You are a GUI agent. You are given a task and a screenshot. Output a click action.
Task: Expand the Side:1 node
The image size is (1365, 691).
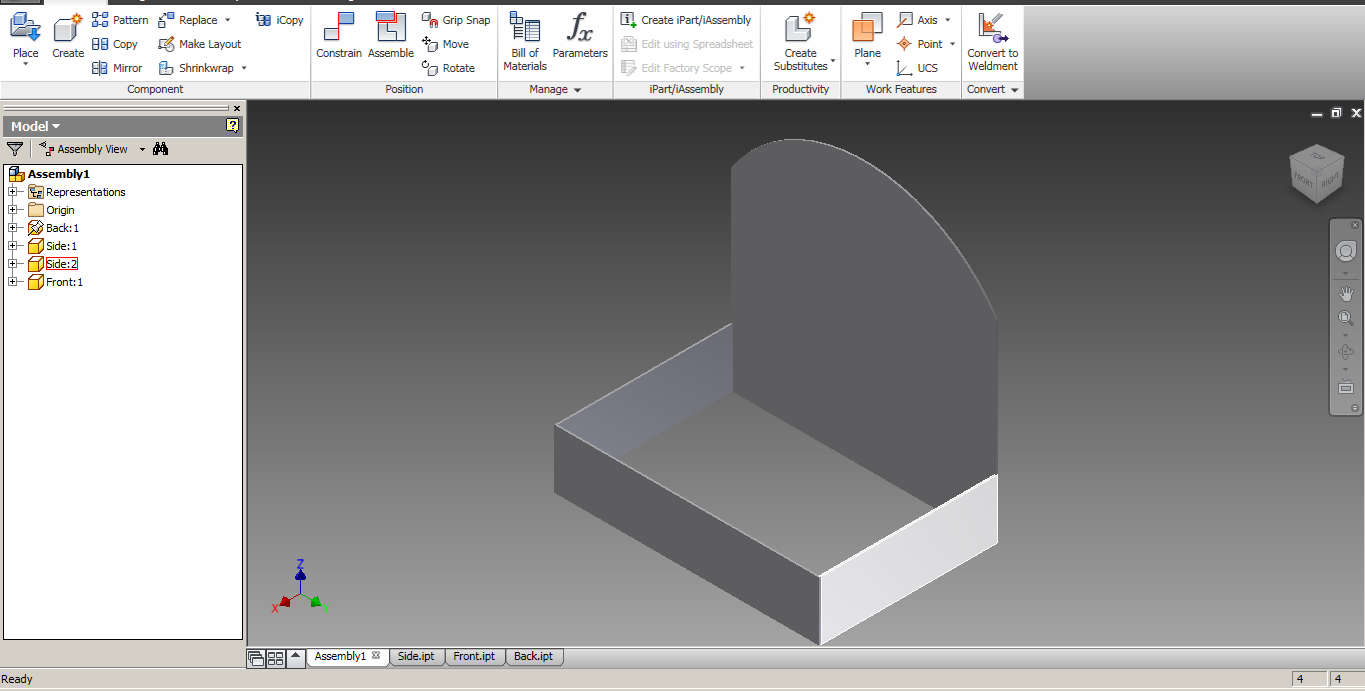click(13, 246)
